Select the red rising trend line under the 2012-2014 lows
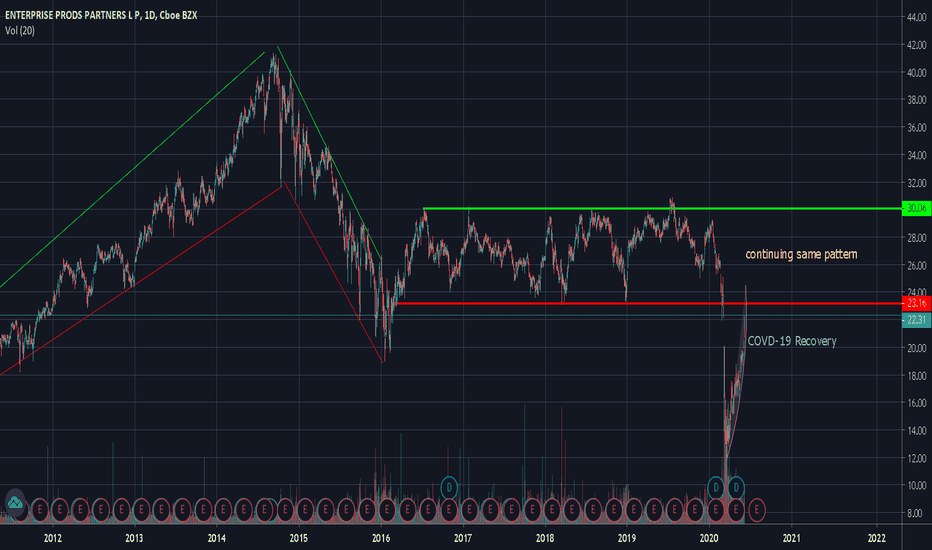Image resolution: width=932 pixels, height=550 pixels. pyautogui.click(x=140, y=281)
